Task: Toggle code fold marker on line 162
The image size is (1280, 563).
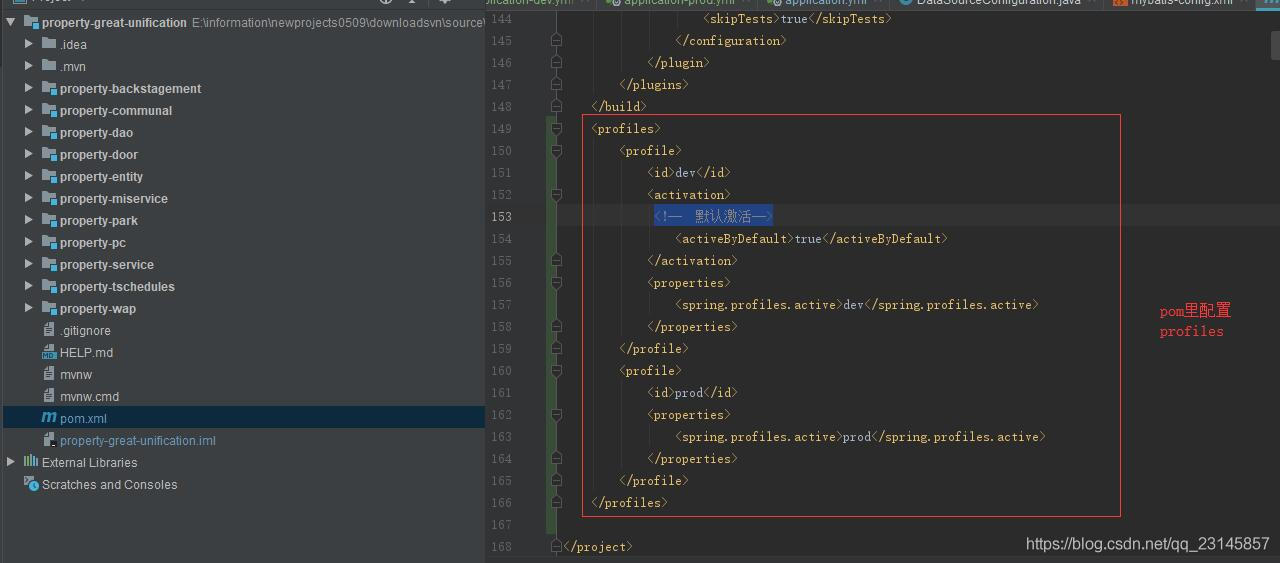Action: [x=556, y=414]
